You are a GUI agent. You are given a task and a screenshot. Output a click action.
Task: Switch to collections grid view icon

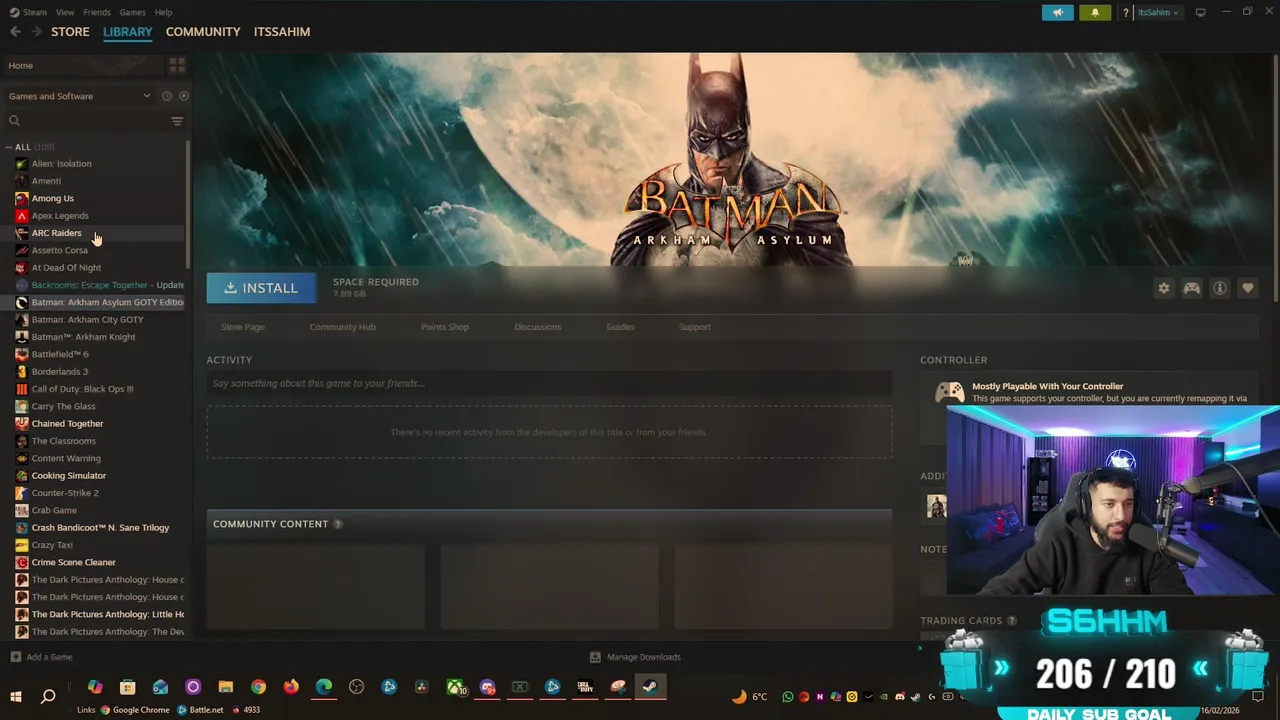coord(177,66)
